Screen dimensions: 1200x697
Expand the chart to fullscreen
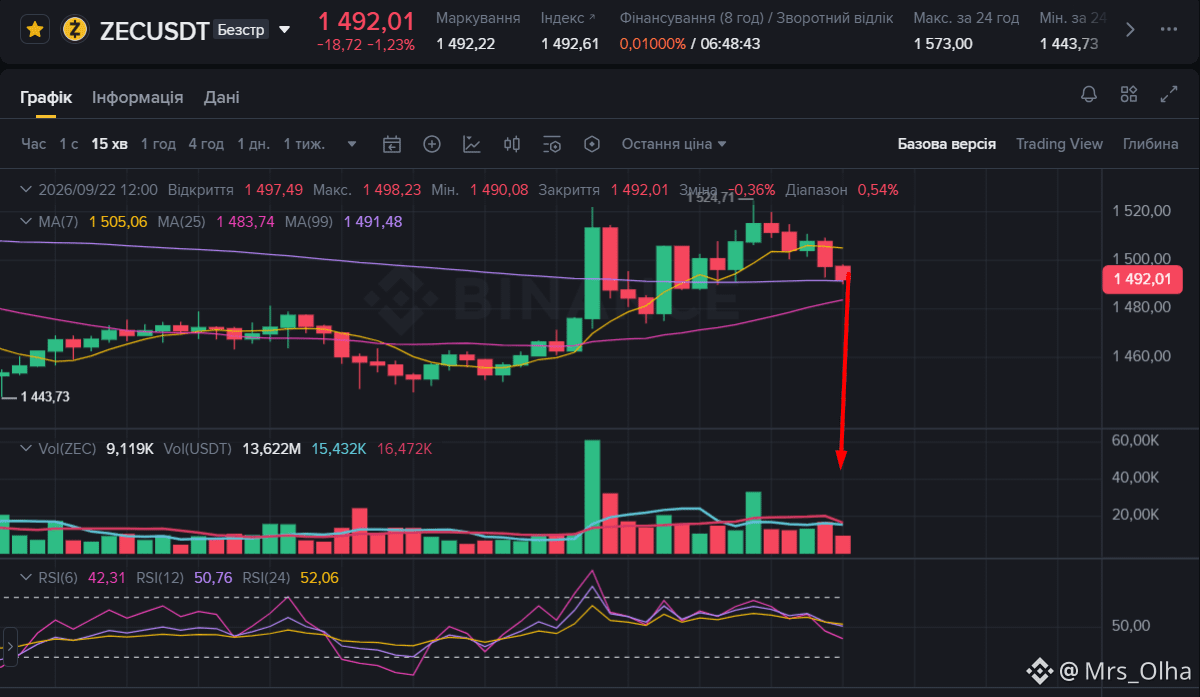[x=1168, y=95]
